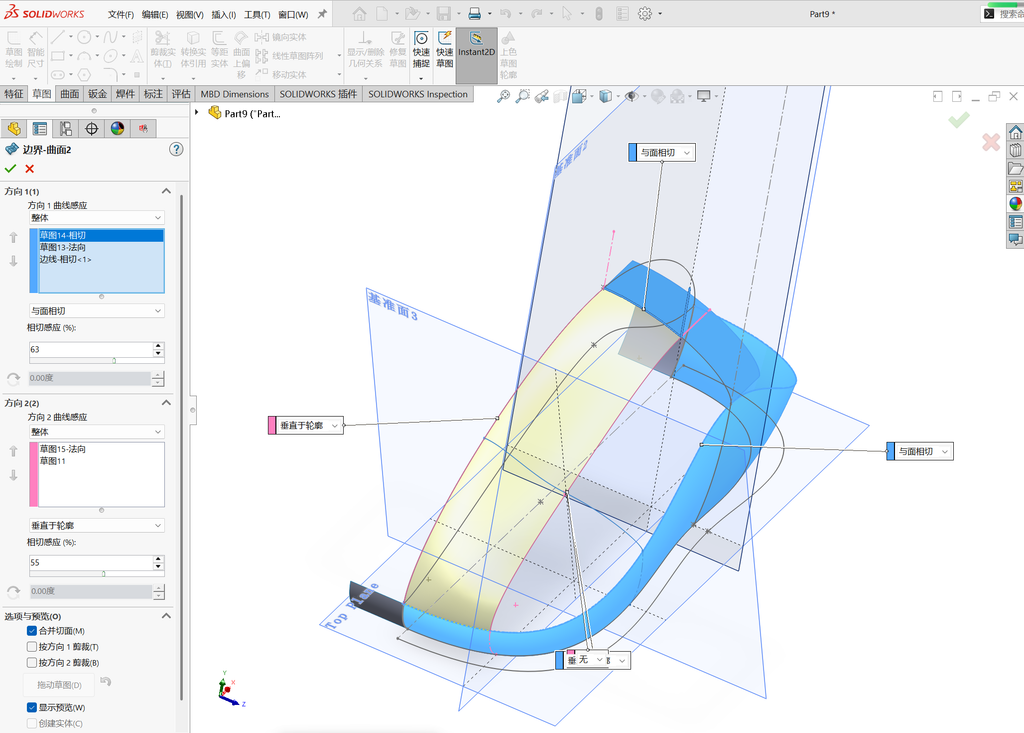
Task: Open the DimXpertManager crosshair tab
Action: pyautogui.click(x=91, y=129)
